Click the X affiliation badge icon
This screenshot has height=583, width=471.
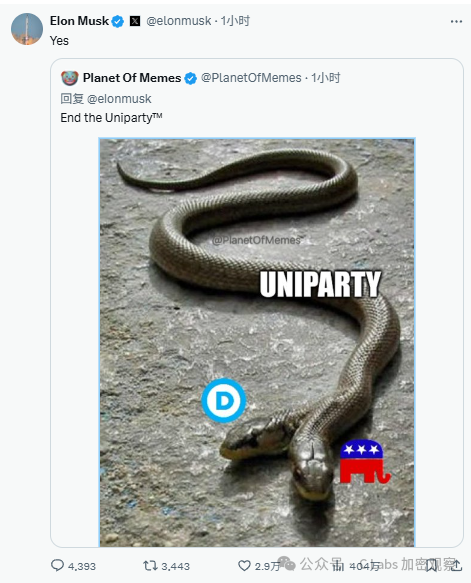coord(135,21)
